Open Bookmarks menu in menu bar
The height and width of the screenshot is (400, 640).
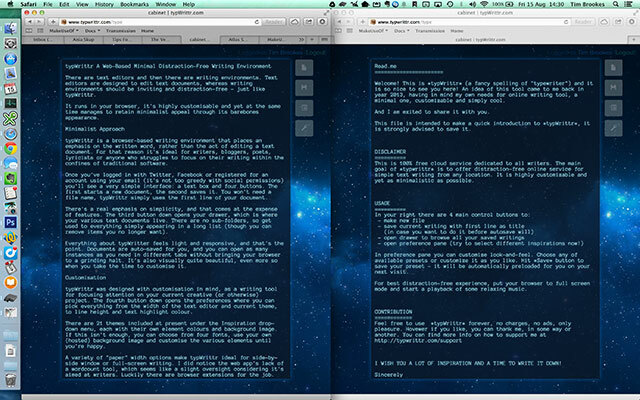click(x=134, y=4)
